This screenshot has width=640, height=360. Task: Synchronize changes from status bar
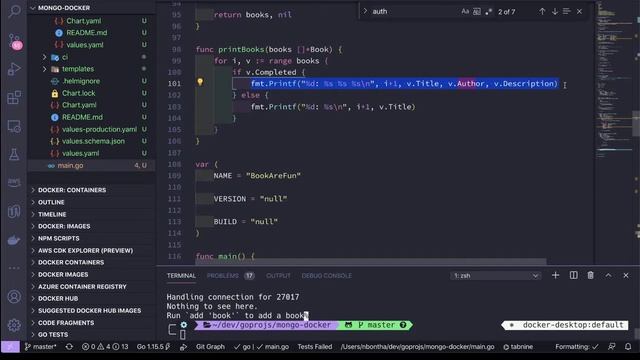pyautogui.click(x=69, y=347)
